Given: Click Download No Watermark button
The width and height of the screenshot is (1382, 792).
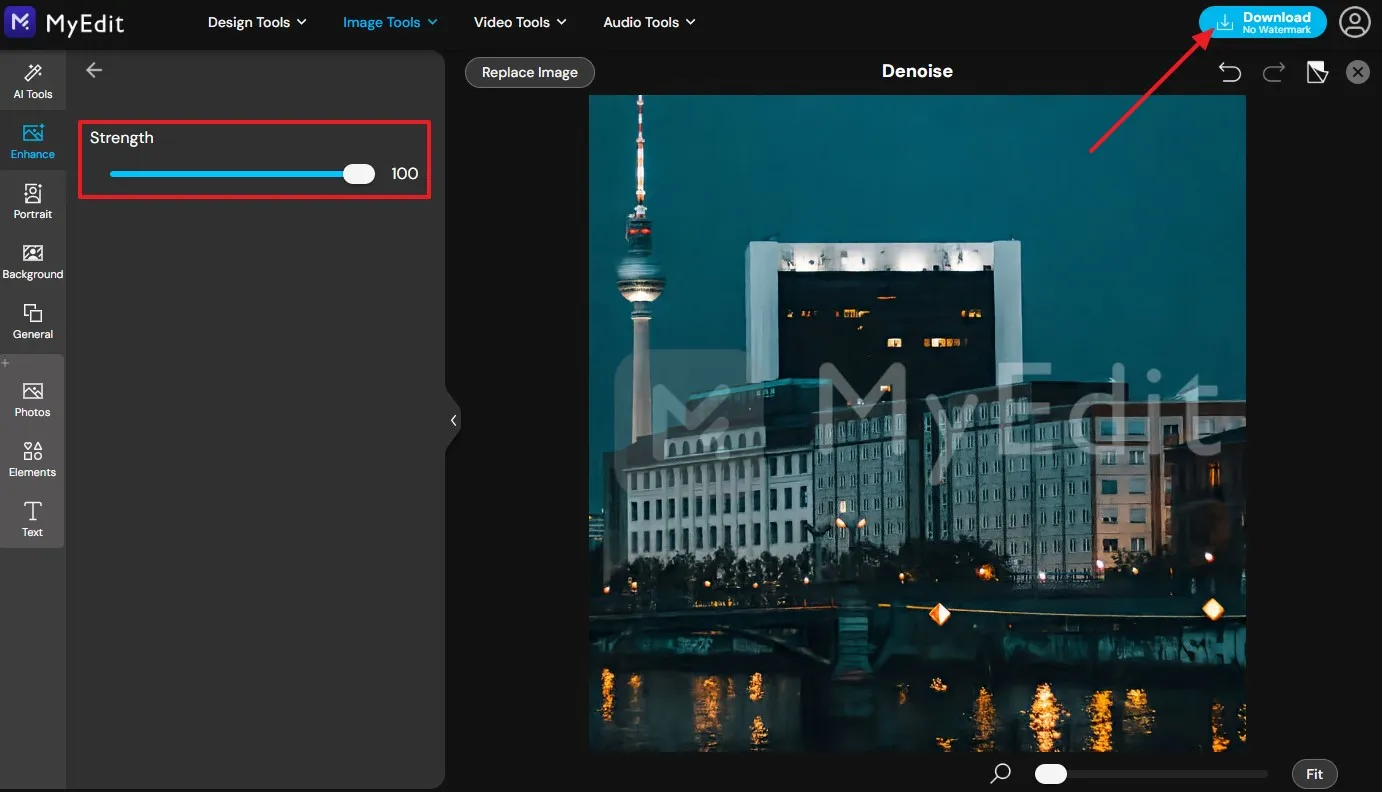Looking at the screenshot, I should 1263,22.
